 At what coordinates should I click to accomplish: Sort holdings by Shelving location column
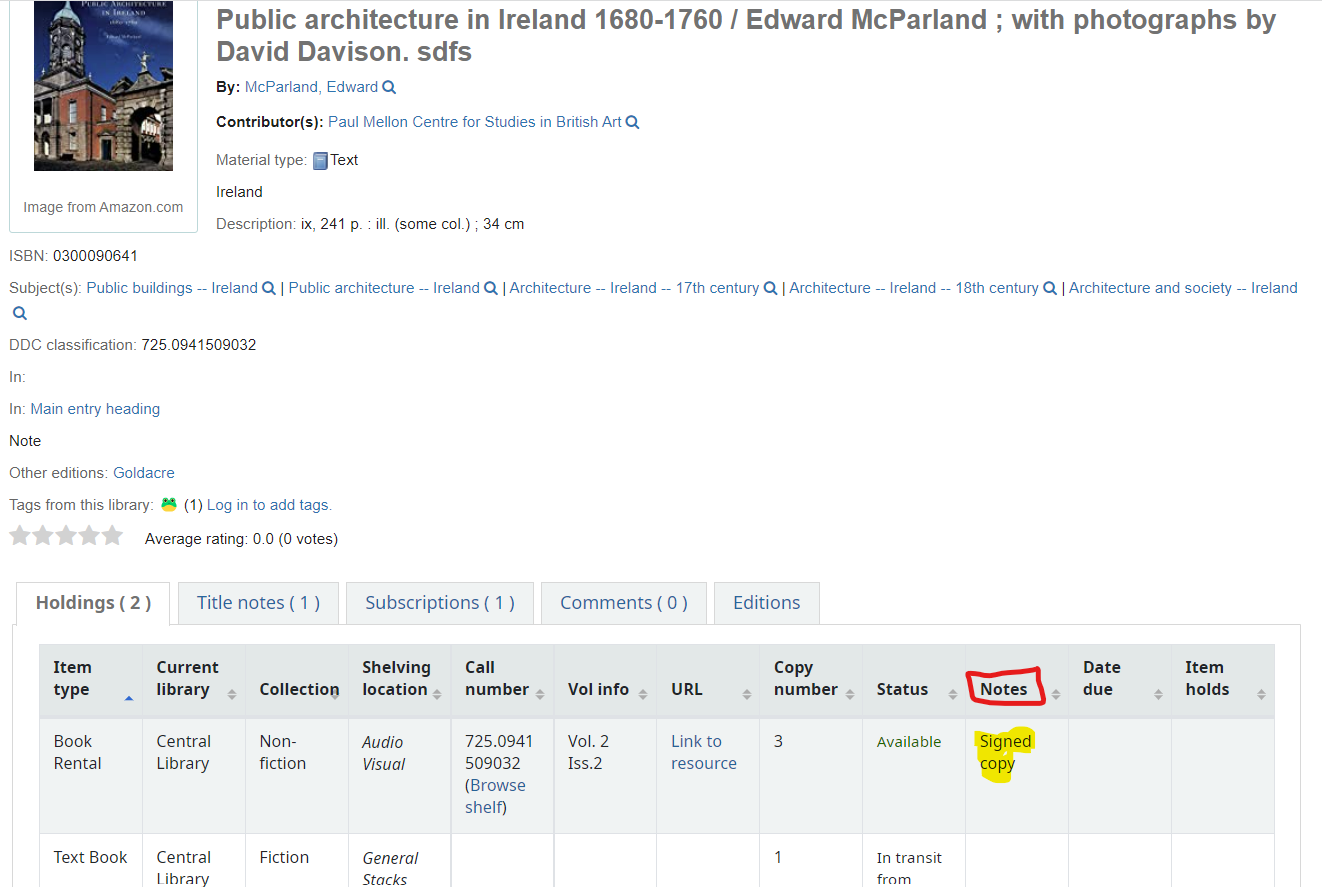click(x=400, y=679)
